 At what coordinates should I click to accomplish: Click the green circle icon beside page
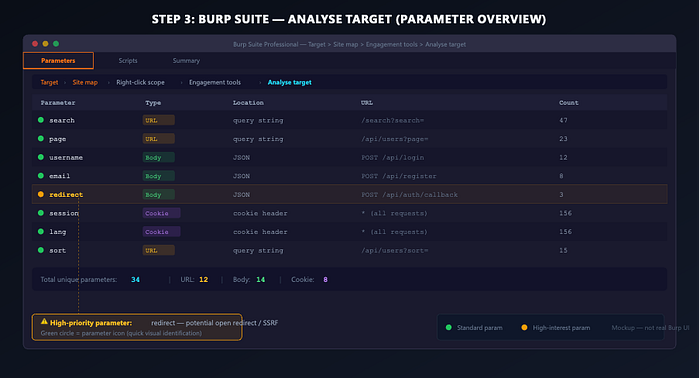coord(41,139)
